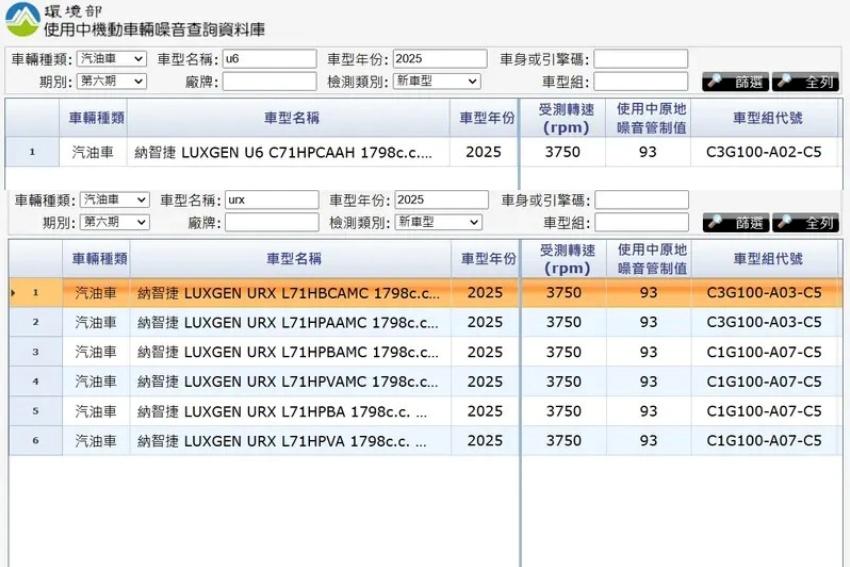
Task: Click 3750 rpm cell in the L71HPBA row
Action: pos(564,411)
